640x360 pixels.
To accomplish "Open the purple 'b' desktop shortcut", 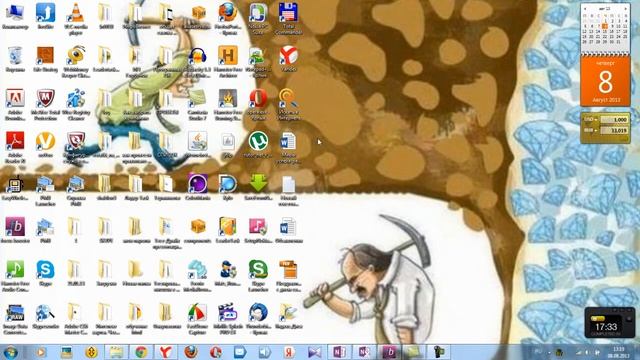I will click(15, 230).
